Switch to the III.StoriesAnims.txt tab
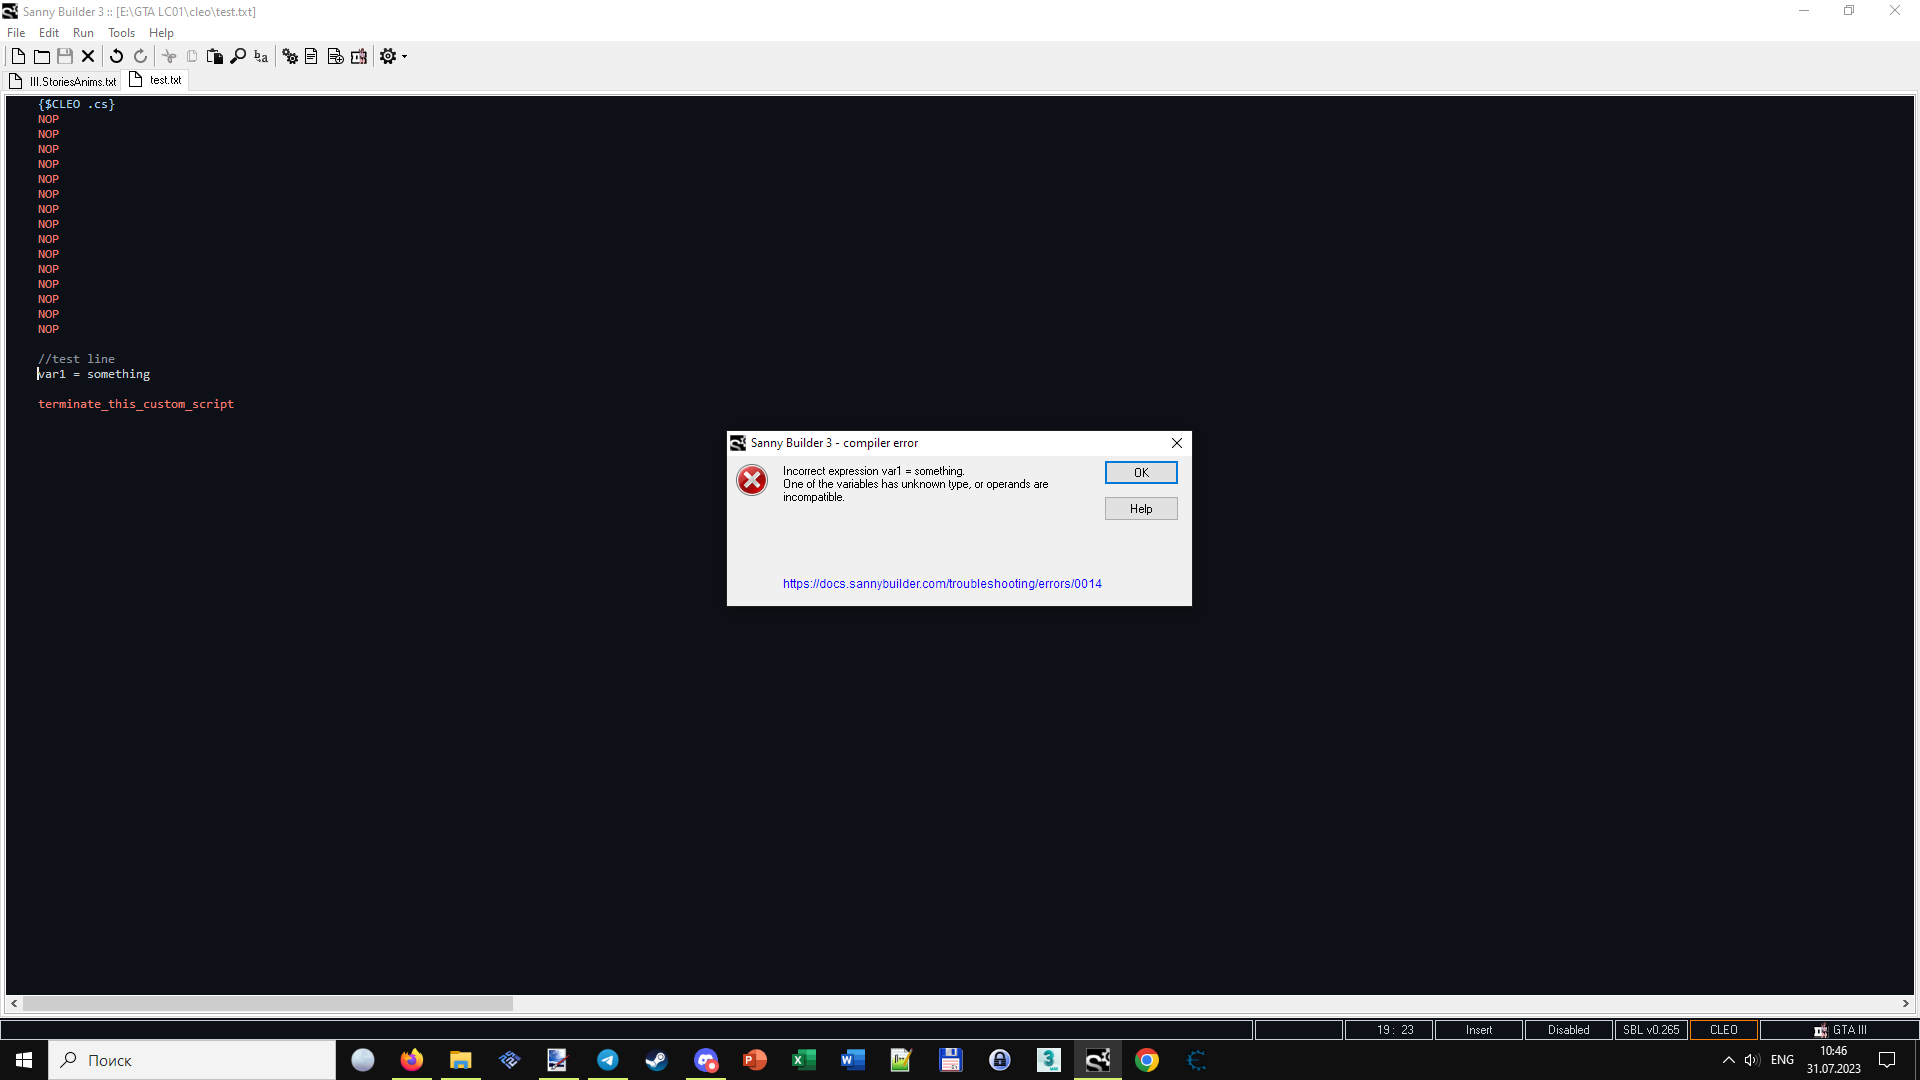 (x=62, y=81)
